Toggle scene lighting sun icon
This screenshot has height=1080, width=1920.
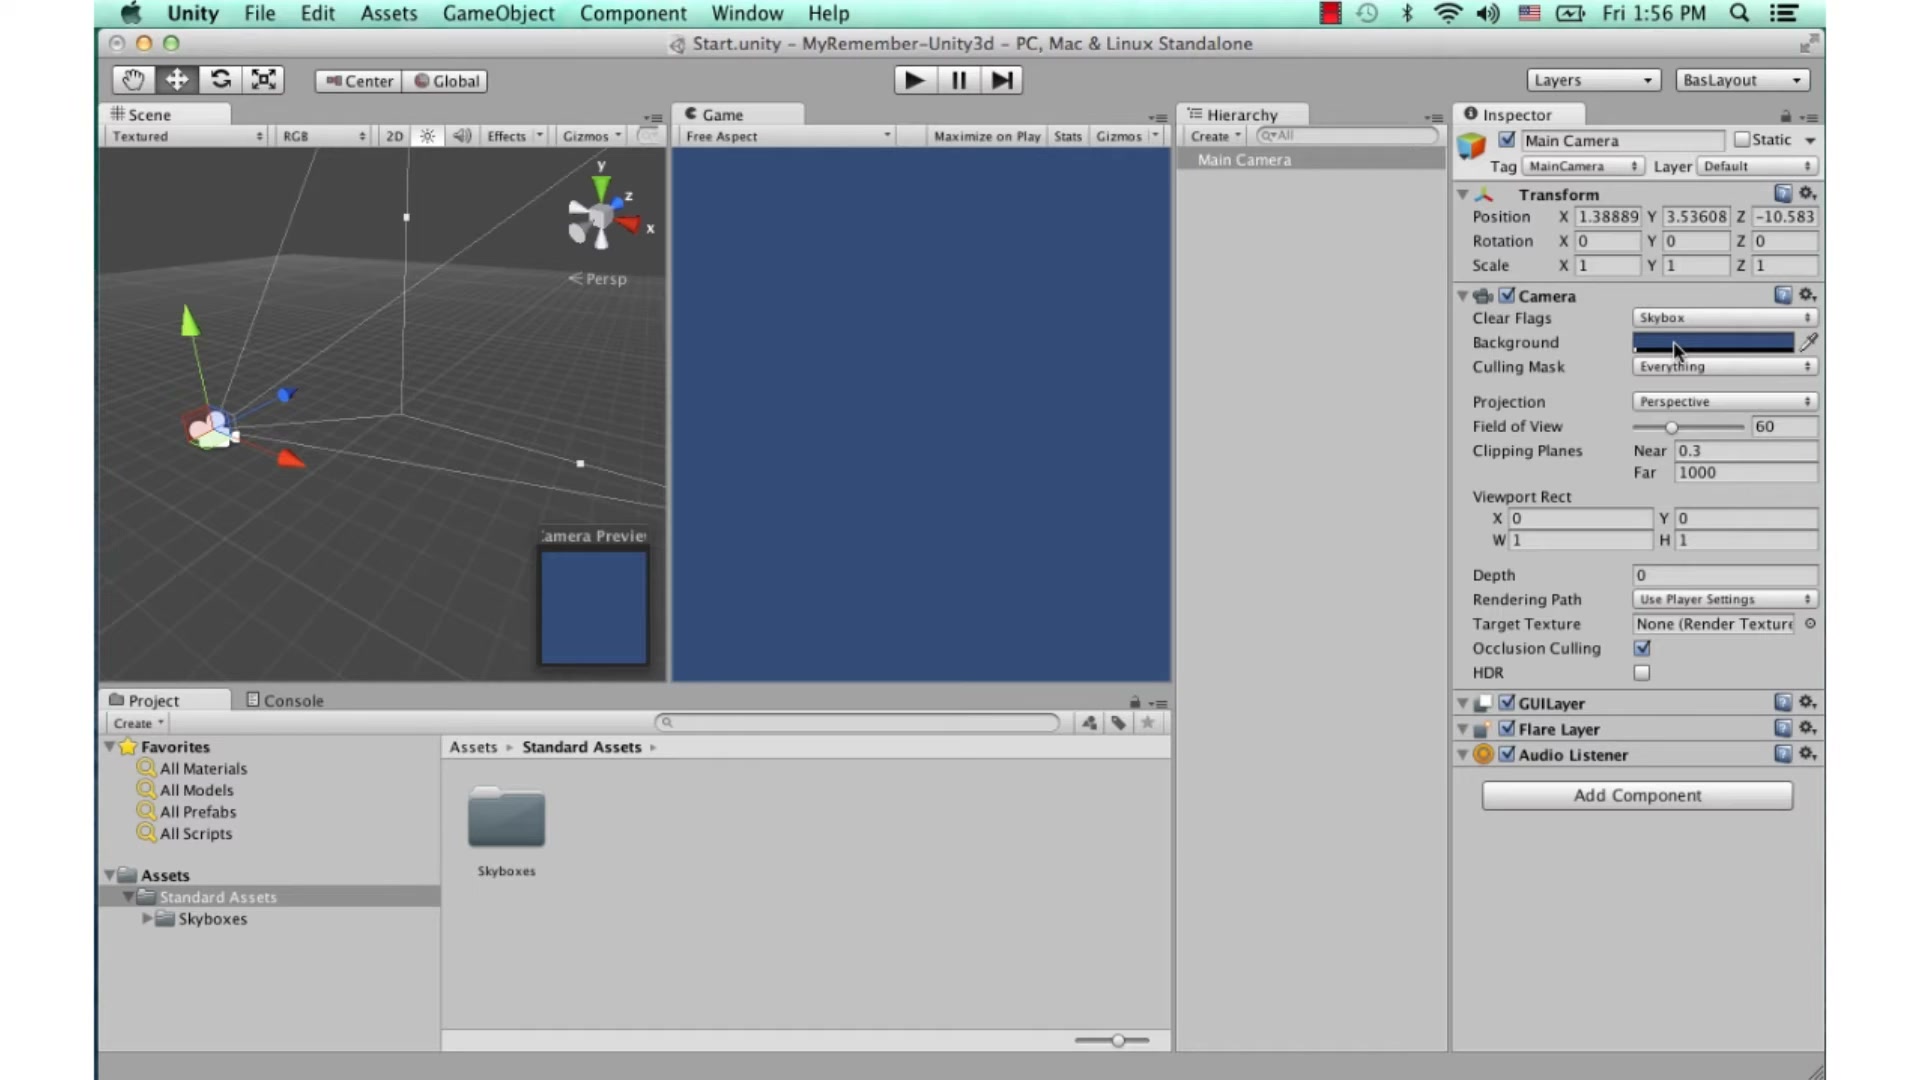(x=427, y=136)
